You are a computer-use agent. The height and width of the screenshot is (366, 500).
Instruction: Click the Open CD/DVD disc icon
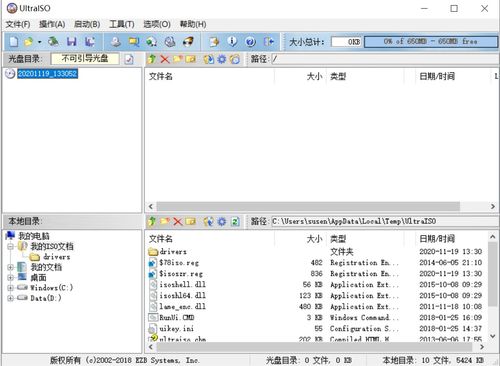(x=53, y=42)
